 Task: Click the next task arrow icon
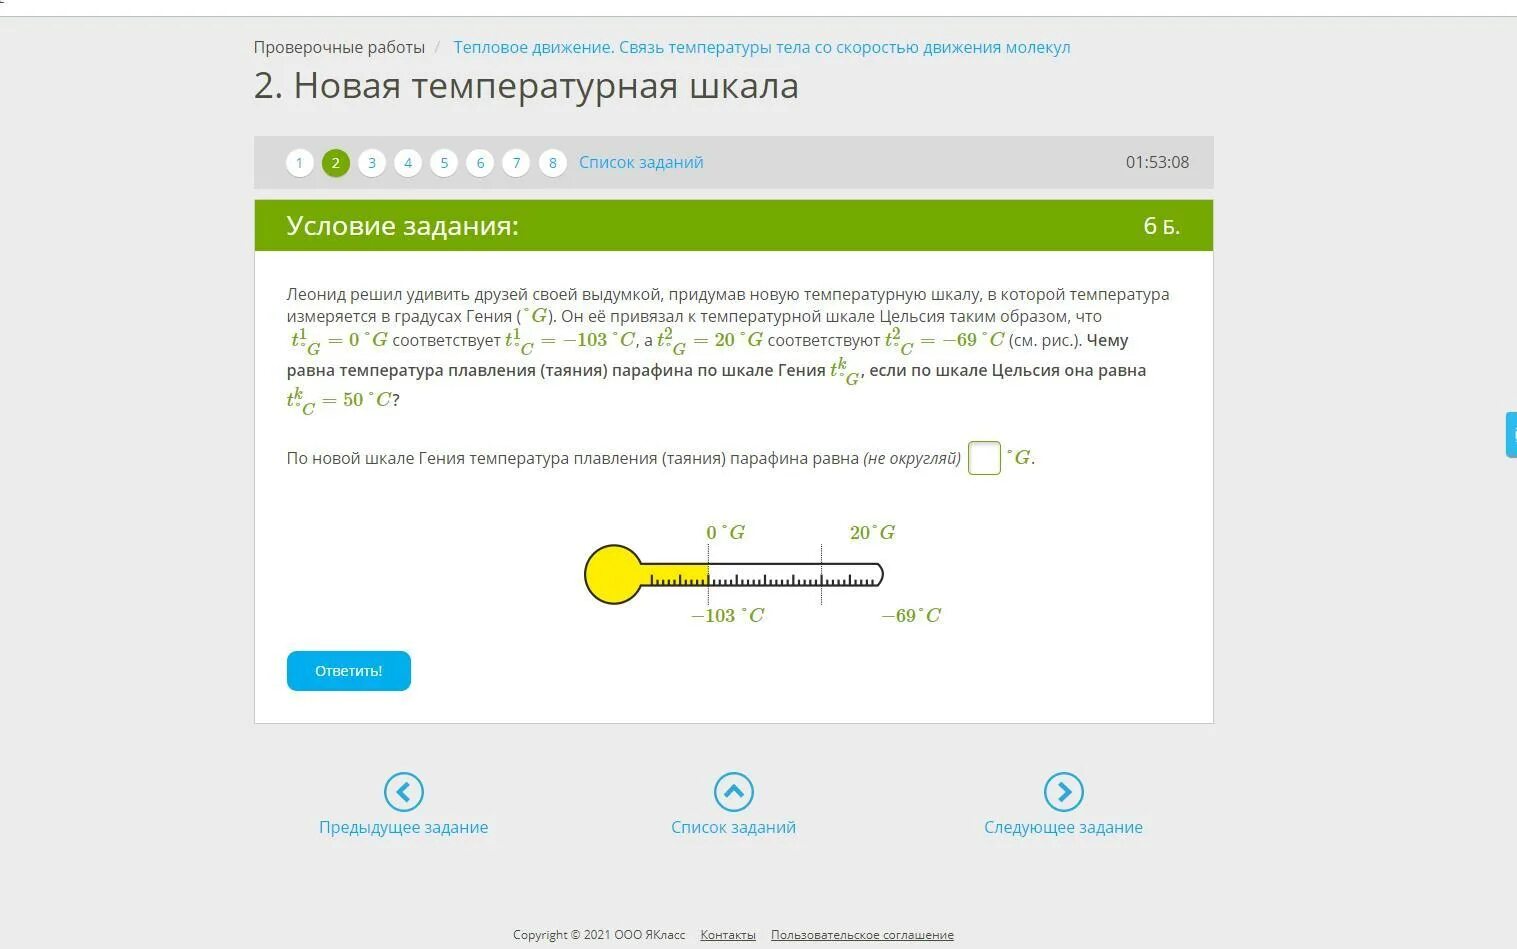tap(1063, 790)
